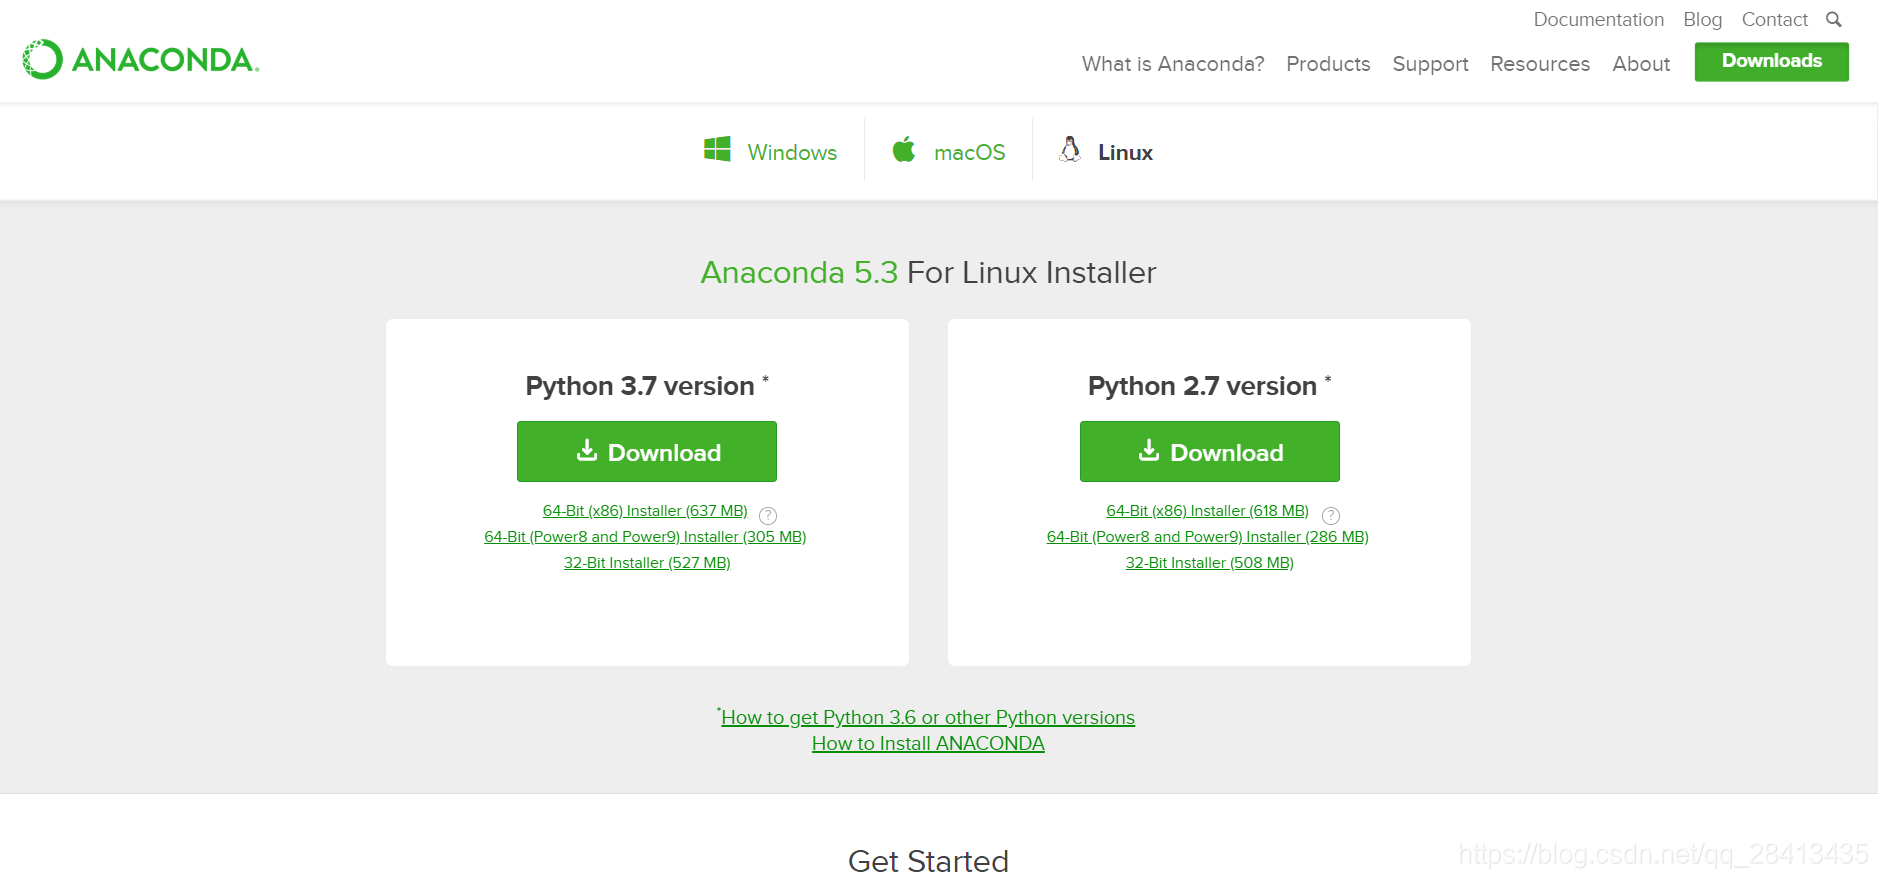Click 64-Bit Power8 and Power9 Installer (305 MB)
This screenshot has width=1878, height=878.
(645, 537)
